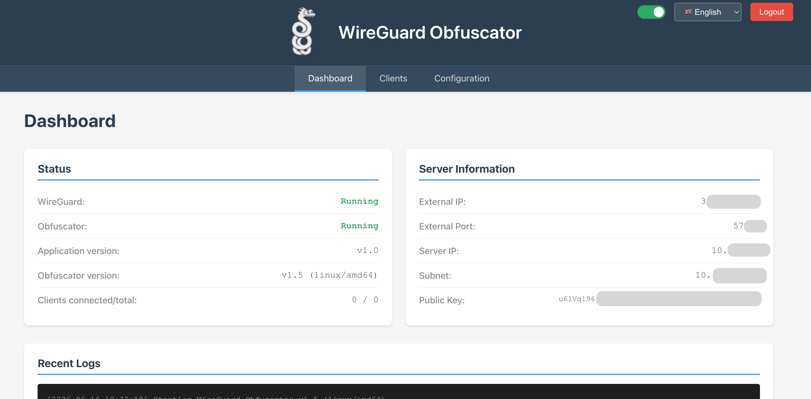811x399 pixels.
Task: Click the Obfuscator version: label
Action: point(79,276)
